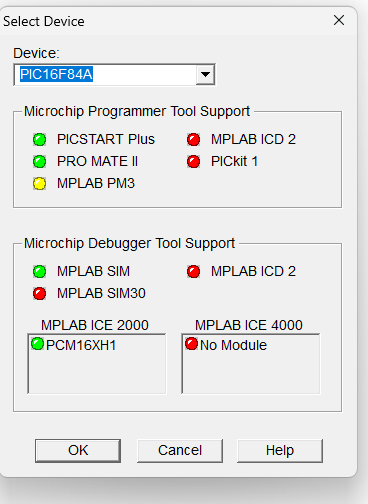
Task: Click the Cancel button
Action: coord(180,450)
